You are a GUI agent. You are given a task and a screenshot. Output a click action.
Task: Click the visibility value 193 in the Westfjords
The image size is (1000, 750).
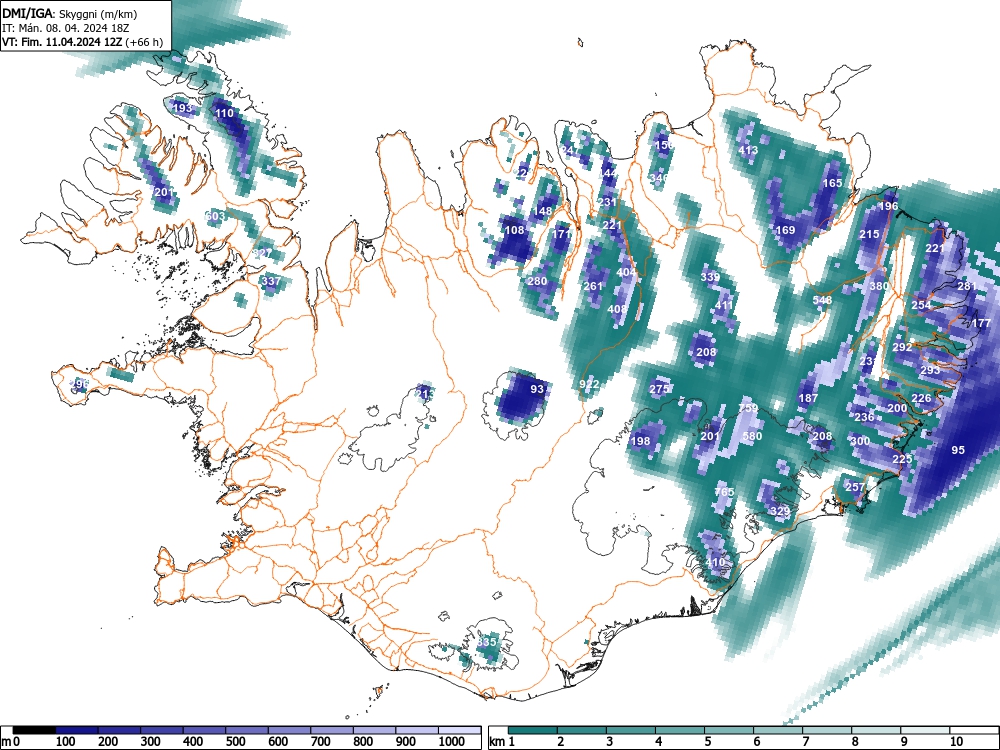(x=182, y=108)
